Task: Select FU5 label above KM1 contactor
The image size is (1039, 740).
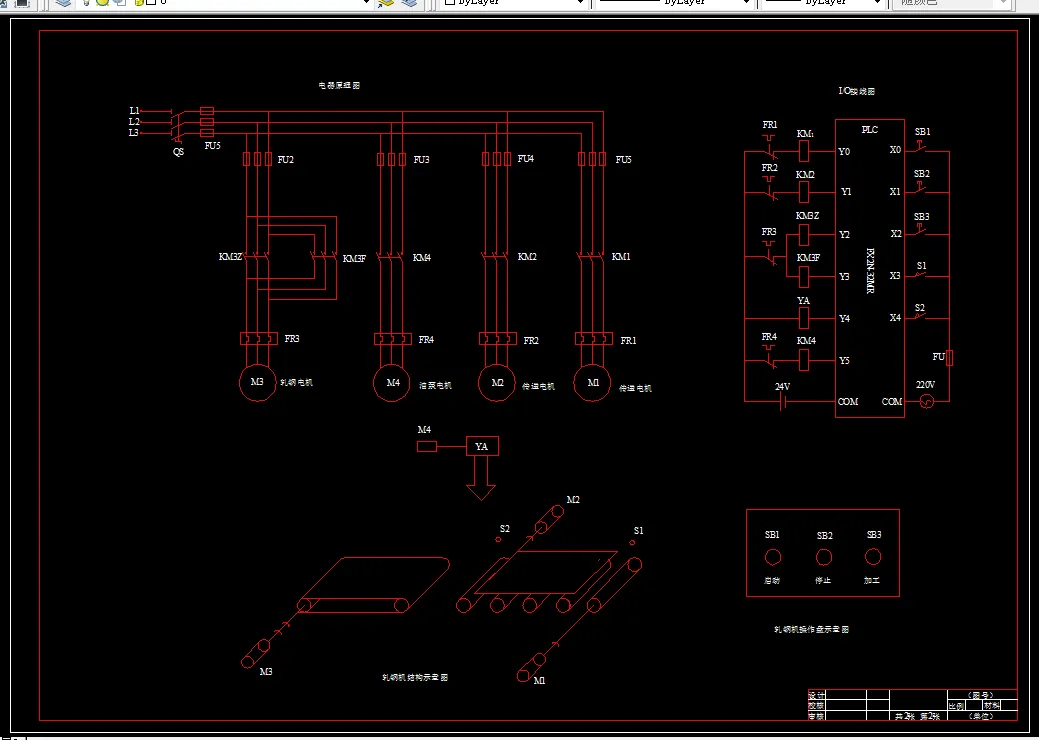Action: click(x=623, y=160)
